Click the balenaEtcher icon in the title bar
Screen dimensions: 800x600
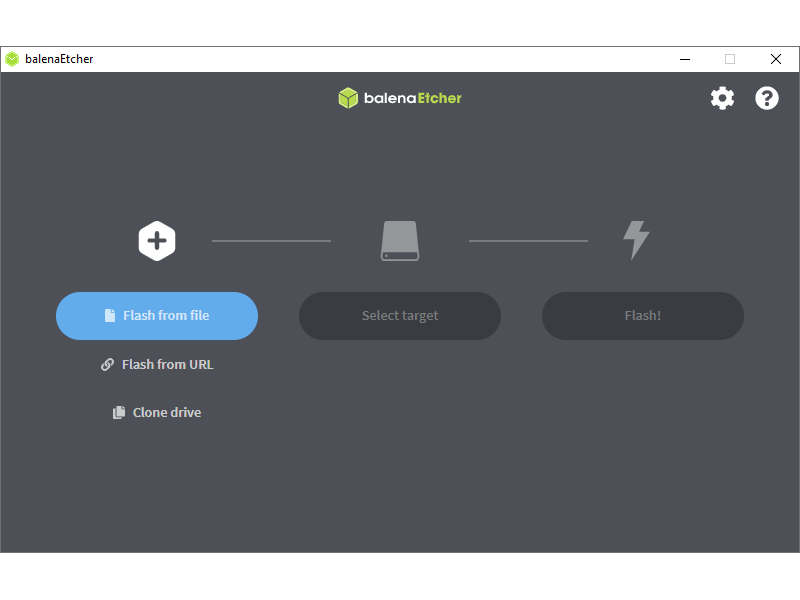[12, 59]
